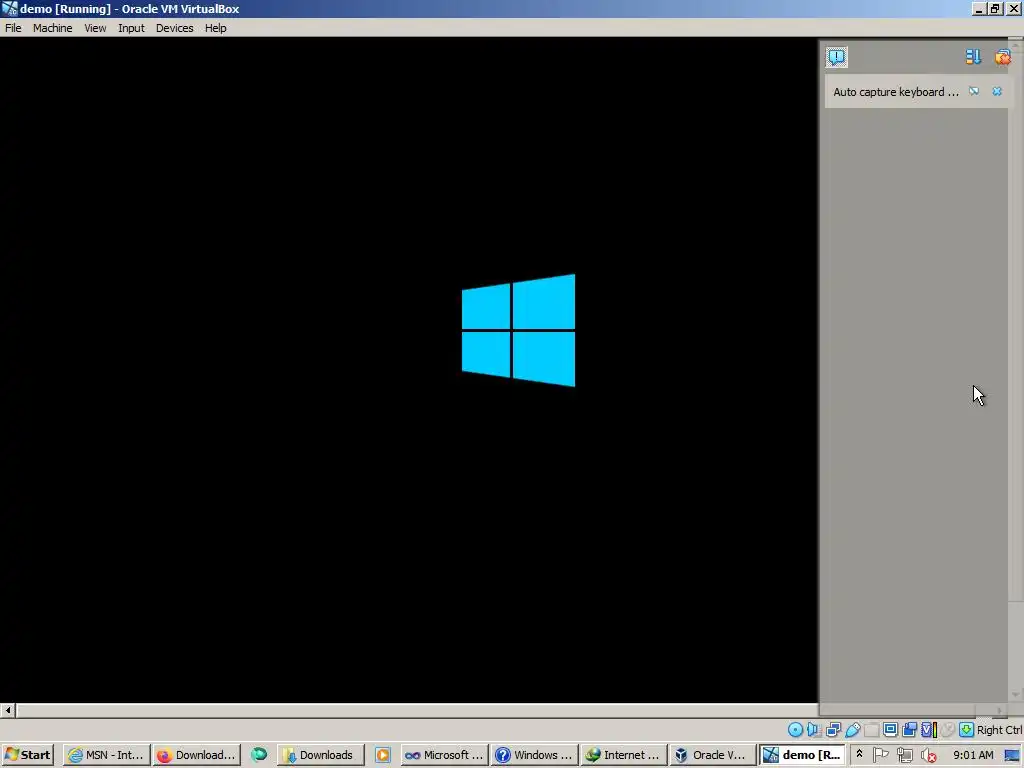Switch to the Oracle VirtualBox Manager taskbar button
The image size is (1024, 768).
click(712, 755)
